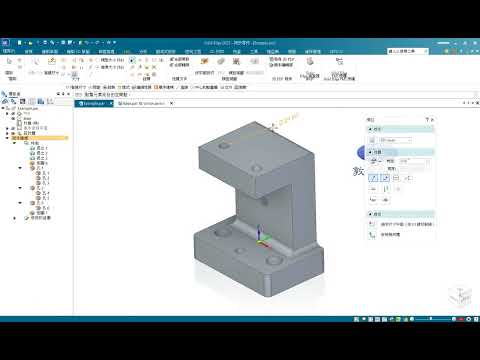480x360 pixels.
Task: Select the rectangle-style dimension toggle in panel
Action: pyautogui.click(x=396, y=178)
